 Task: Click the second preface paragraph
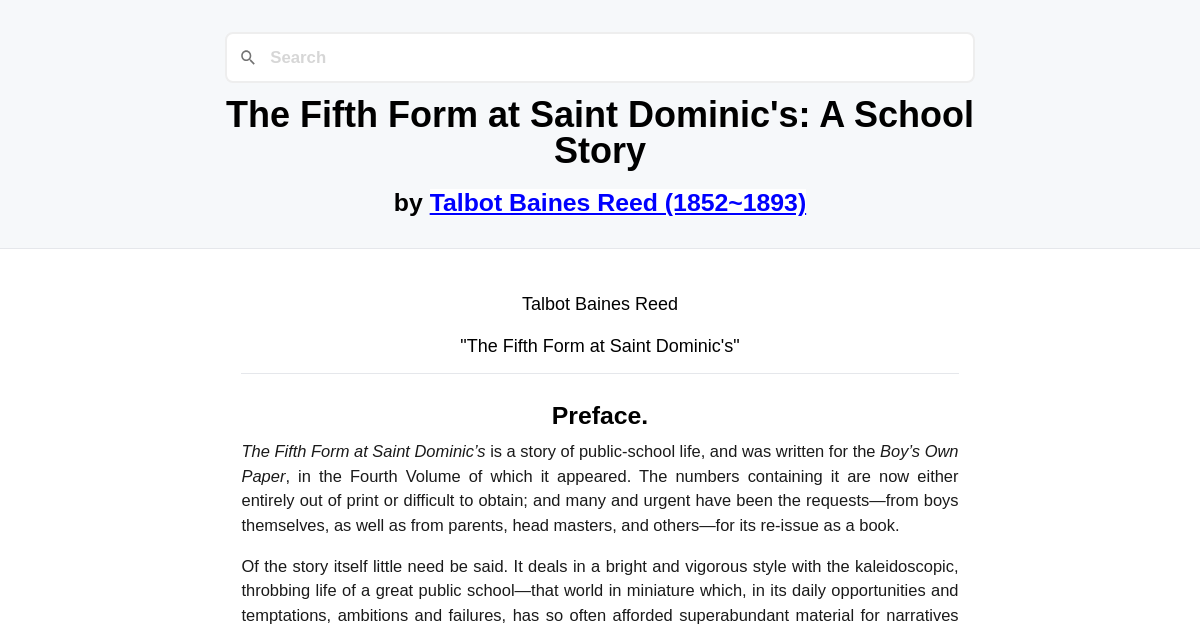click(x=600, y=590)
